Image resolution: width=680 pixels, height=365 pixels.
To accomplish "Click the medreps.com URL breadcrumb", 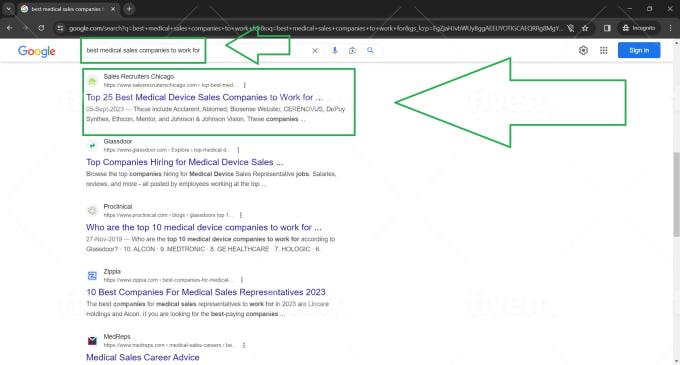I will click(x=170, y=345).
